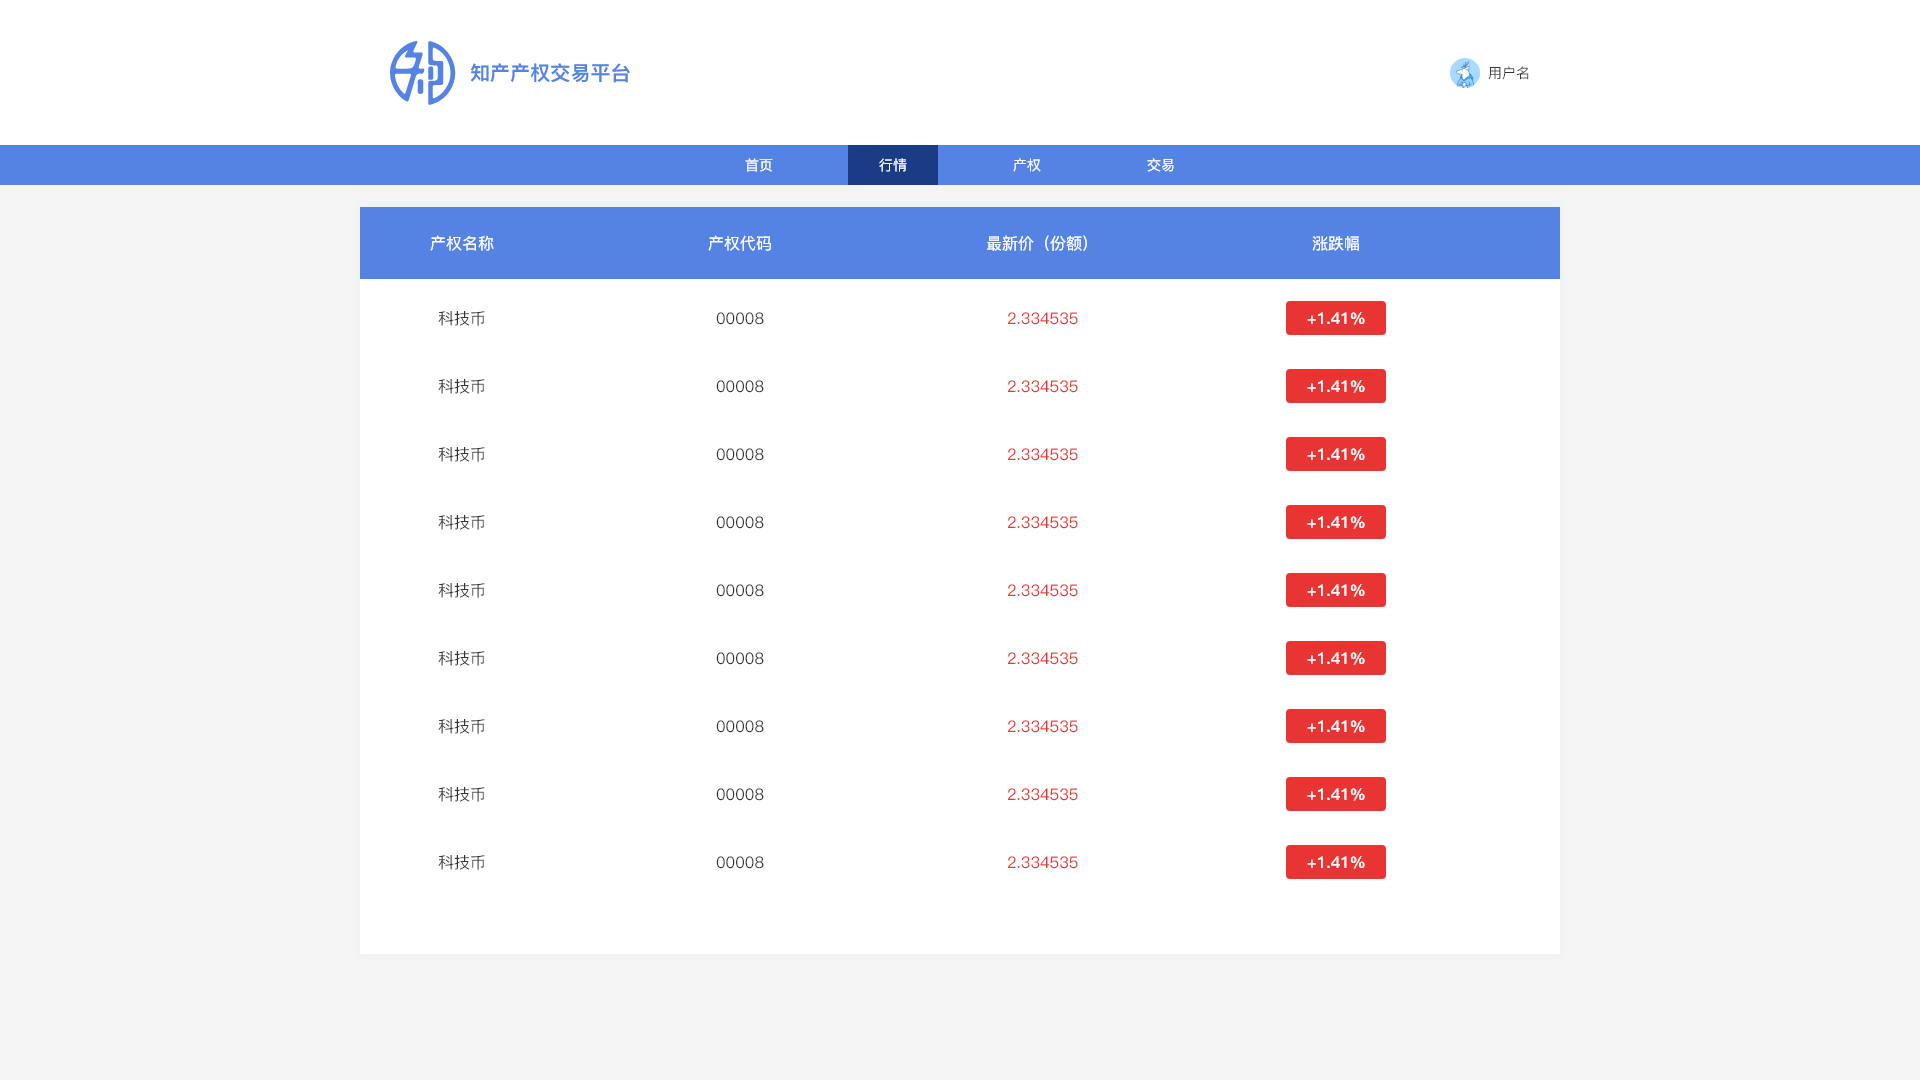Click the platform logo icon
Screen dimensions: 1920x1080
[422, 73]
